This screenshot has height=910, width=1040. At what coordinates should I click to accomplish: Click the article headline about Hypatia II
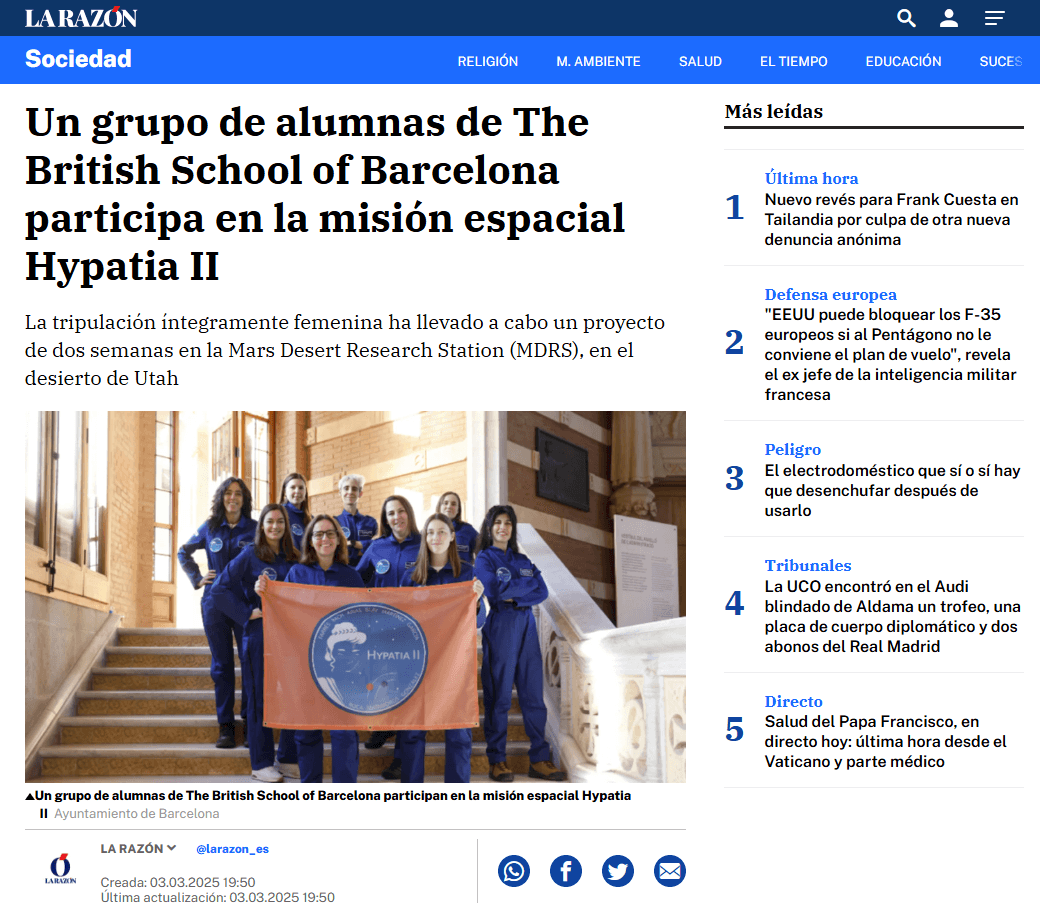tap(325, 194)
